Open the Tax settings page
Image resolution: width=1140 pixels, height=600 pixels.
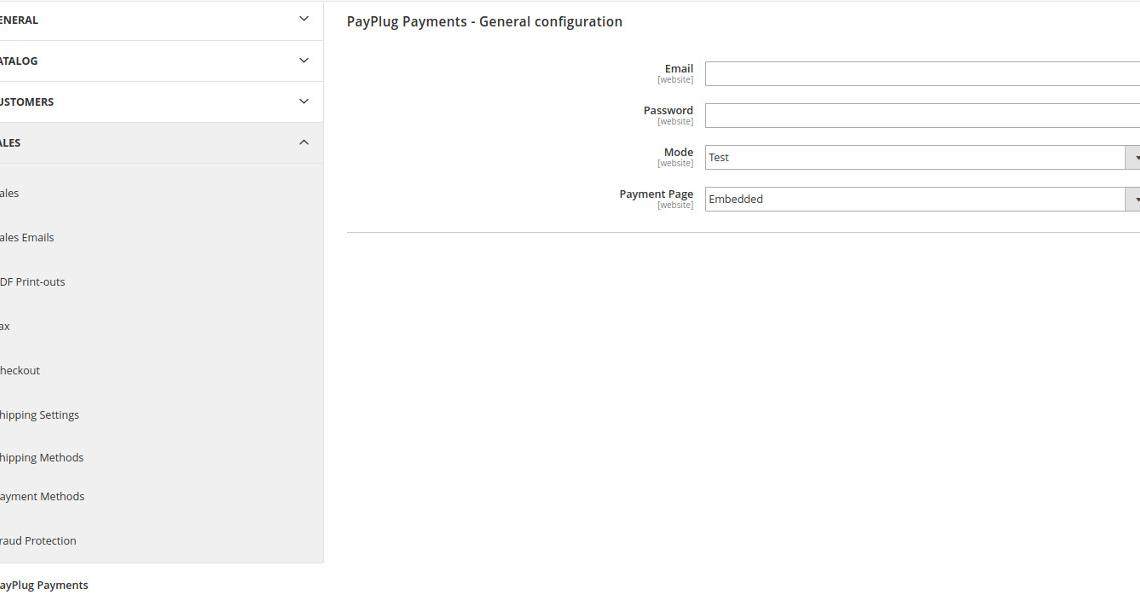pos(5,325)
